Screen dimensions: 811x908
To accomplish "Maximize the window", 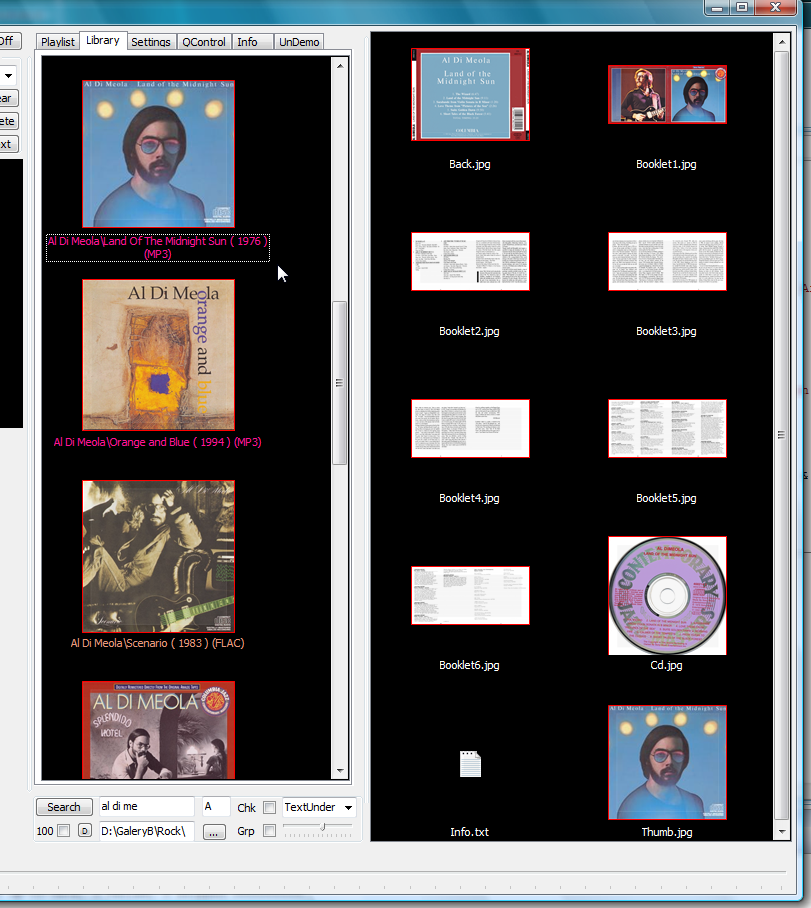I will [x=742, y=7].
